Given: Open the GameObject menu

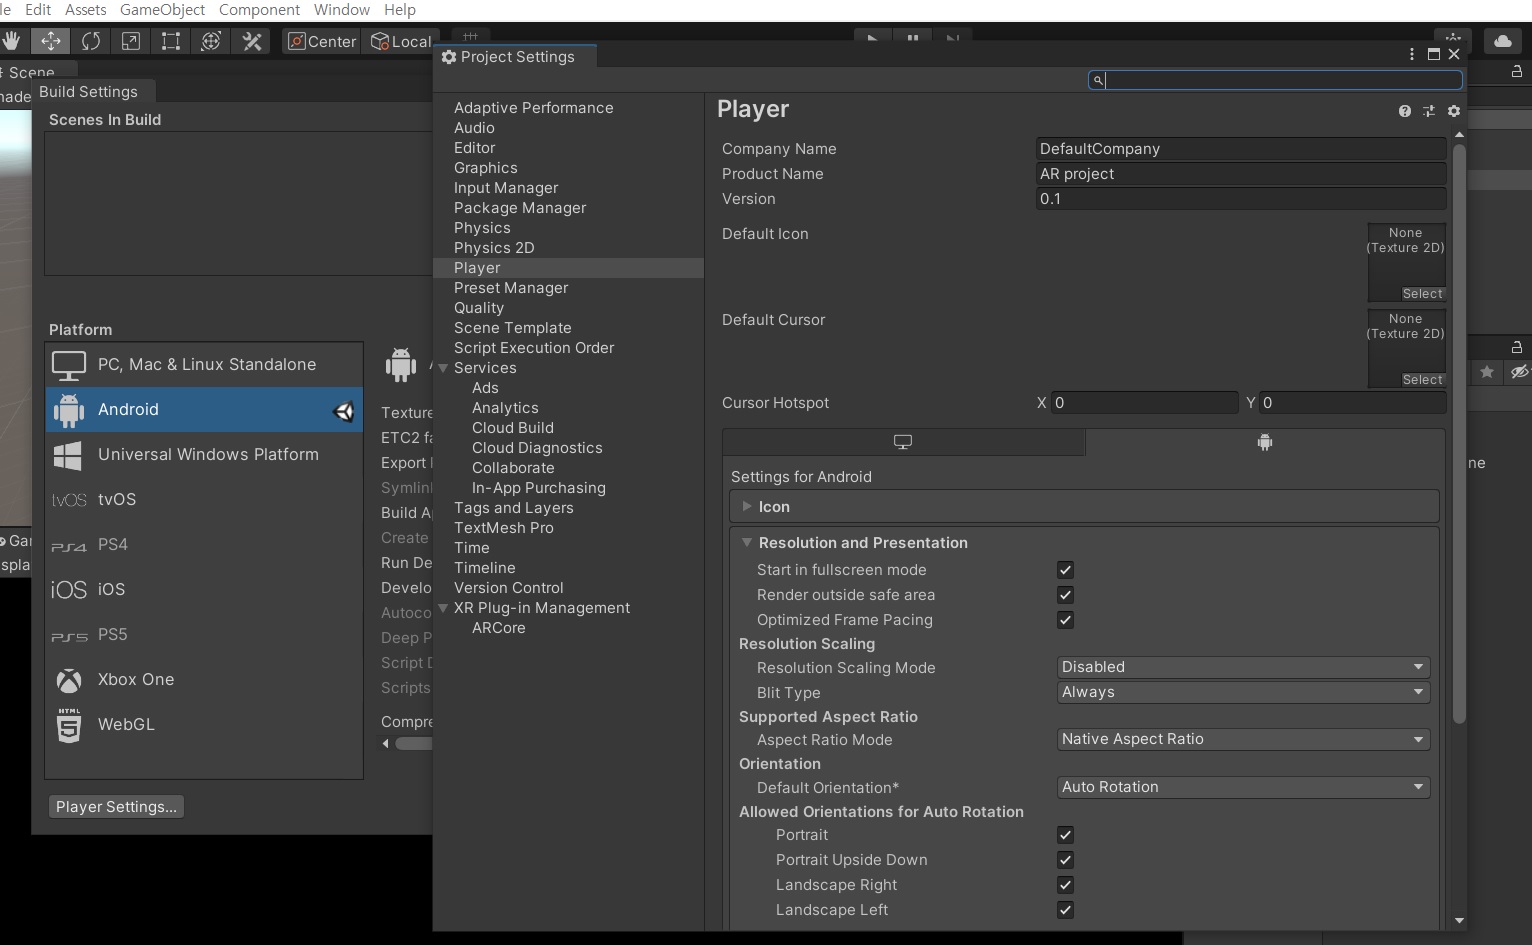Looking at the screenshot, I should [162, 10].
